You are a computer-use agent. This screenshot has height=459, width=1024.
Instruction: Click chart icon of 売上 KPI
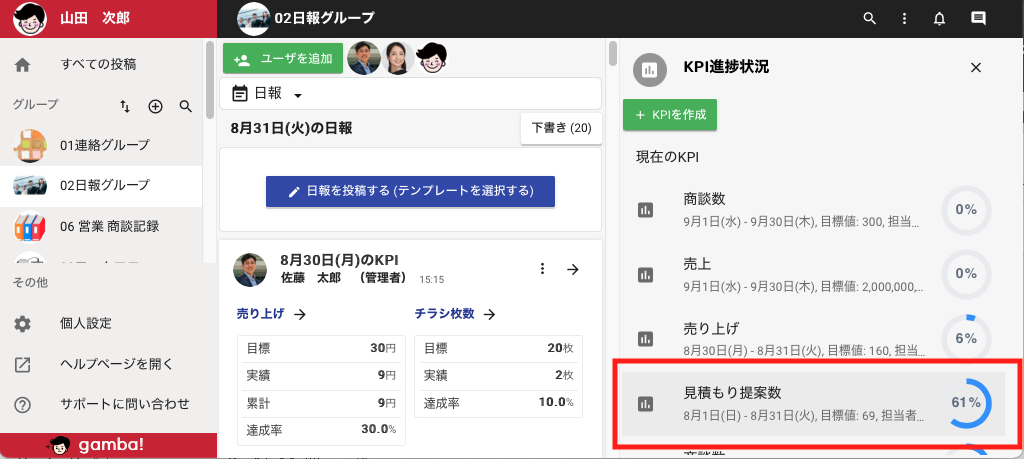[645, 275]
